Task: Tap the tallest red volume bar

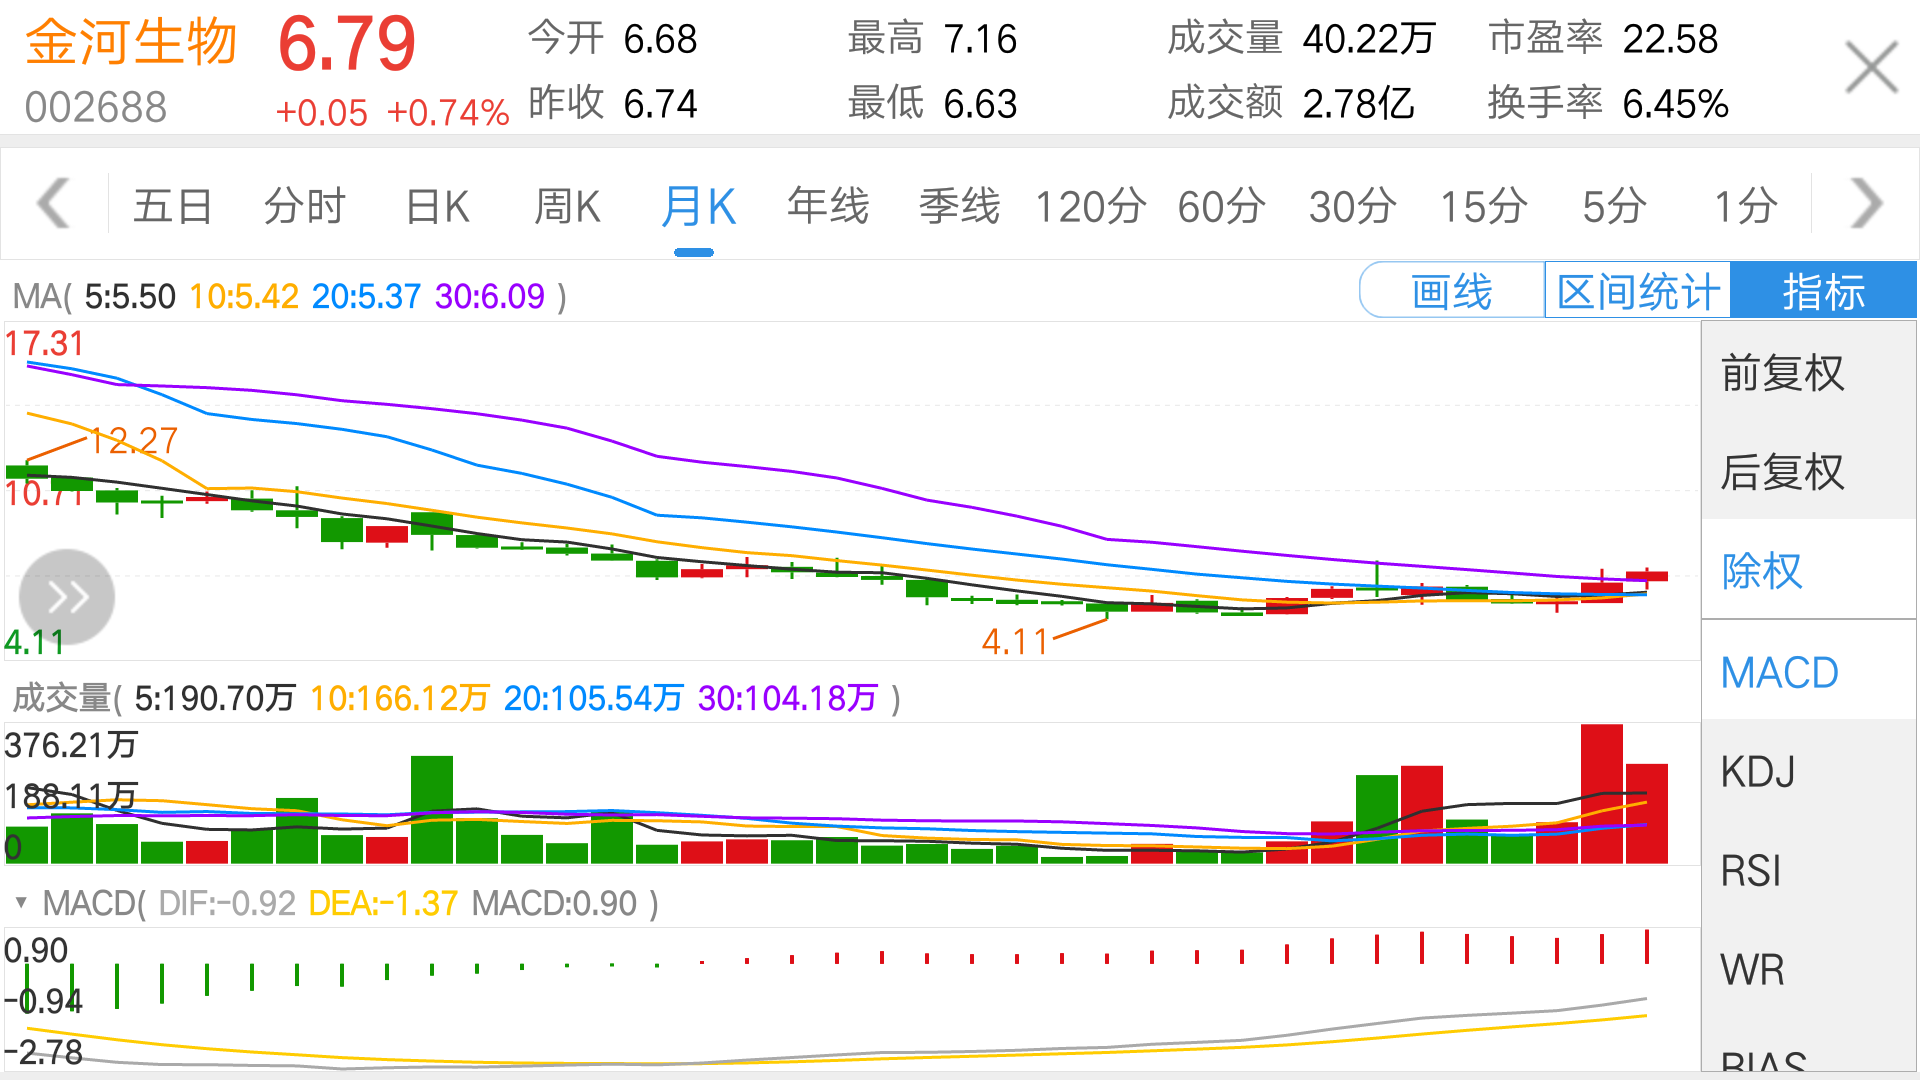Action: [1602, 794]
